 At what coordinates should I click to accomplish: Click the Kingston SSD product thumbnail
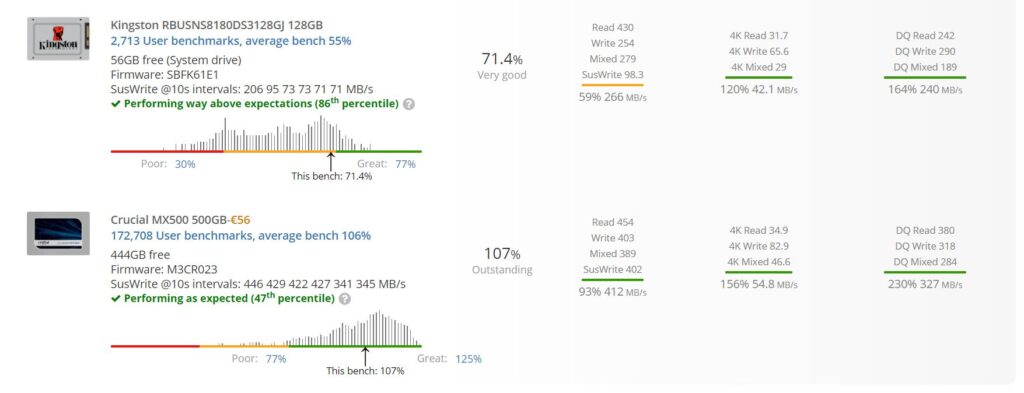point(58,39)
